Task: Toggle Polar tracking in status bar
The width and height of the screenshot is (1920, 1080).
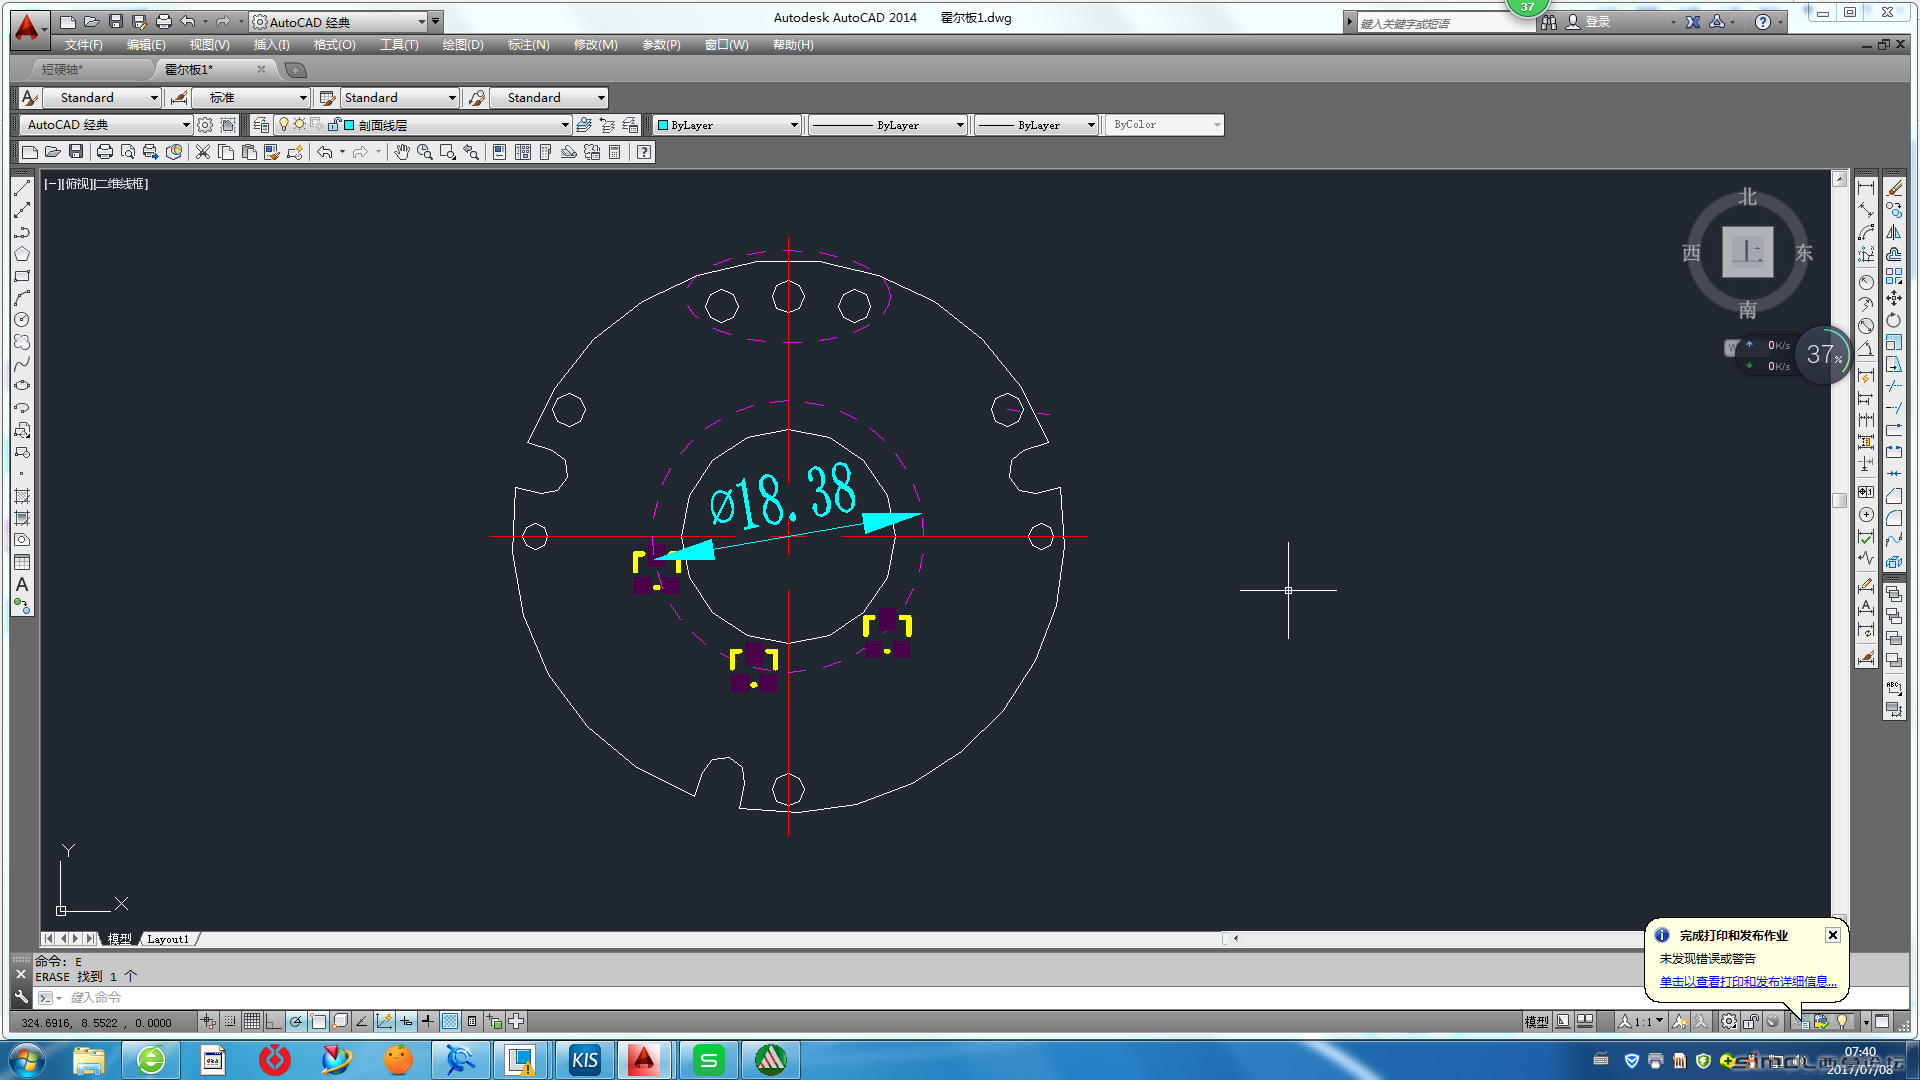Action: point(296,1021)
